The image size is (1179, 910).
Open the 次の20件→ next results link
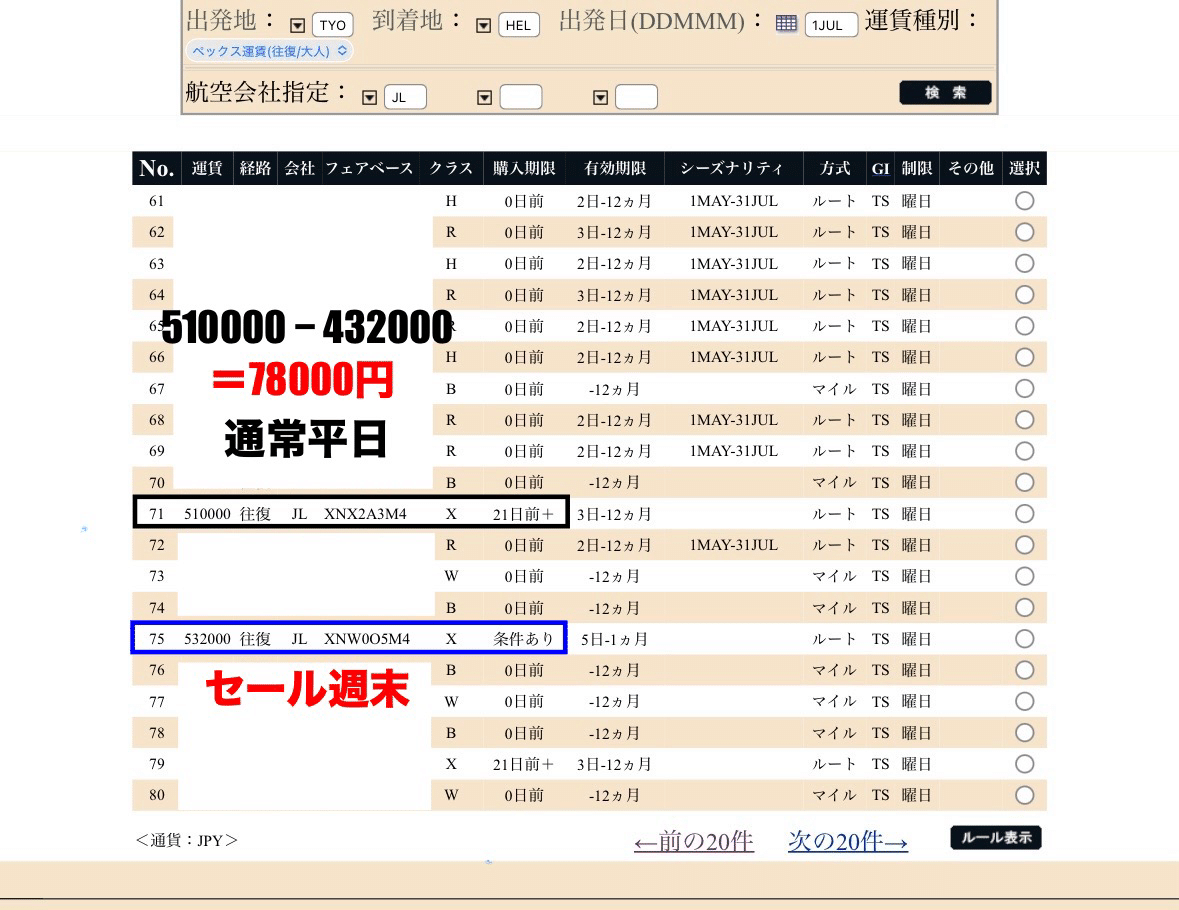tap(847, 843)
